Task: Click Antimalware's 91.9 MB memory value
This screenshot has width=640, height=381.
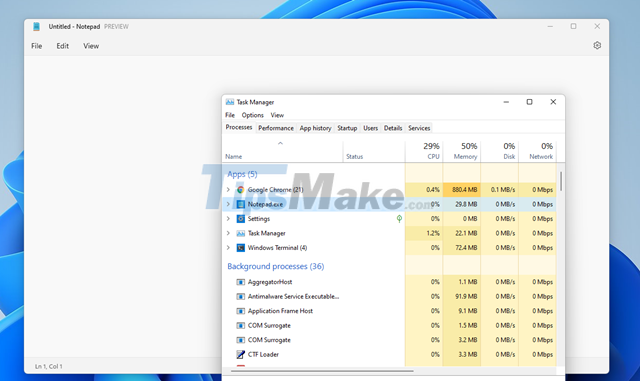Action: click(x=467, y=296)
